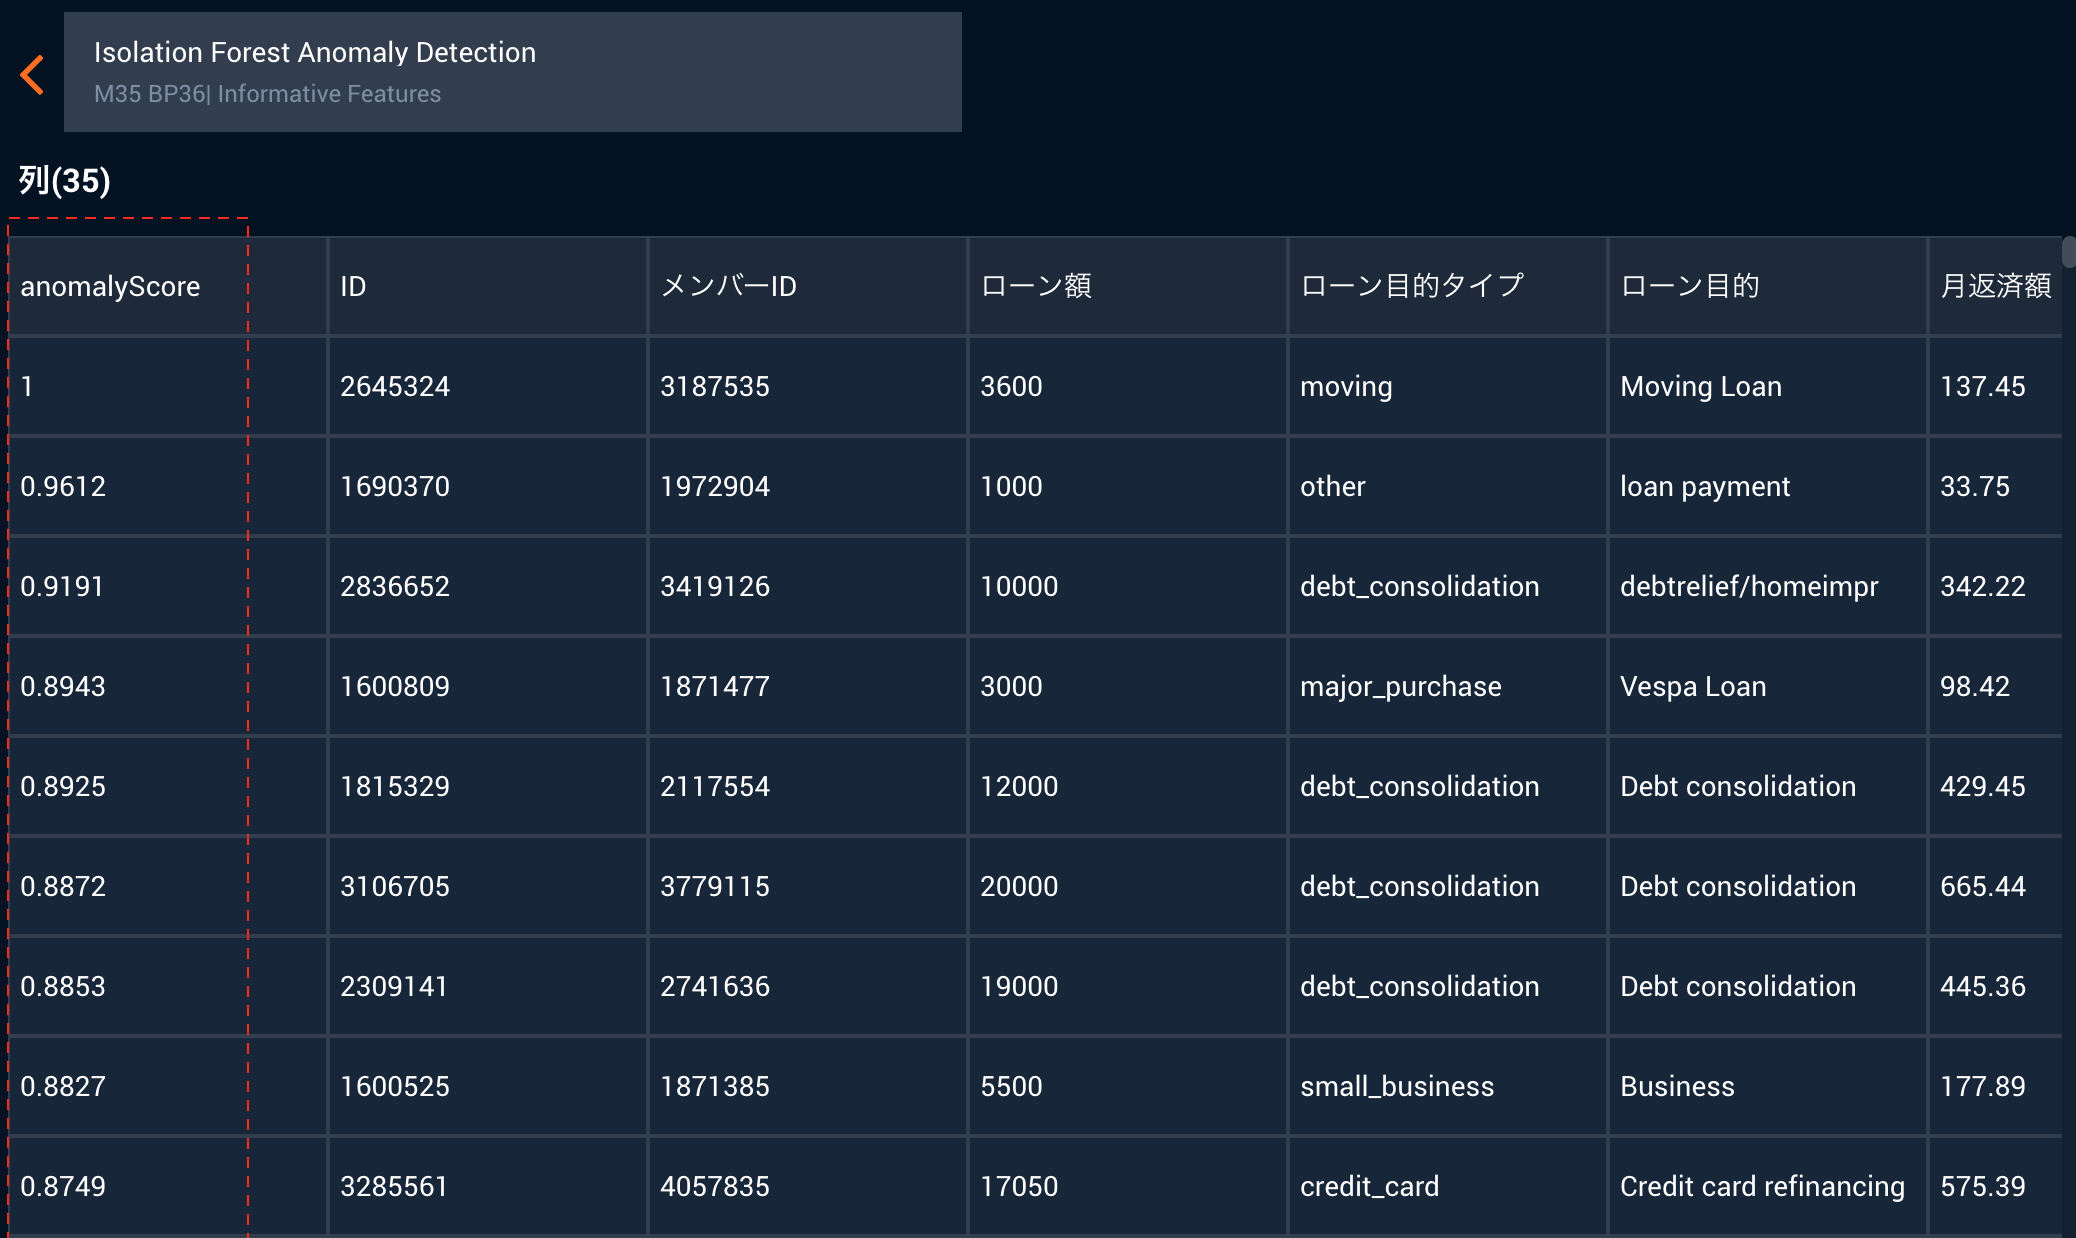
Task: Select the Vespa Loan cell
Action: pyautogui.click(x=1692, y=686)
